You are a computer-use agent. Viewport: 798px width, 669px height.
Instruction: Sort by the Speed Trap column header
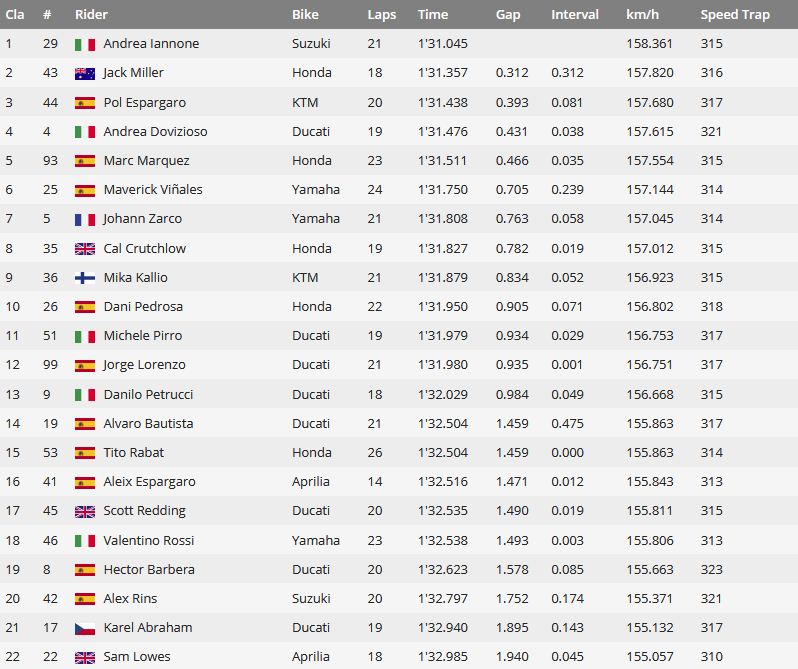(735, 15)
